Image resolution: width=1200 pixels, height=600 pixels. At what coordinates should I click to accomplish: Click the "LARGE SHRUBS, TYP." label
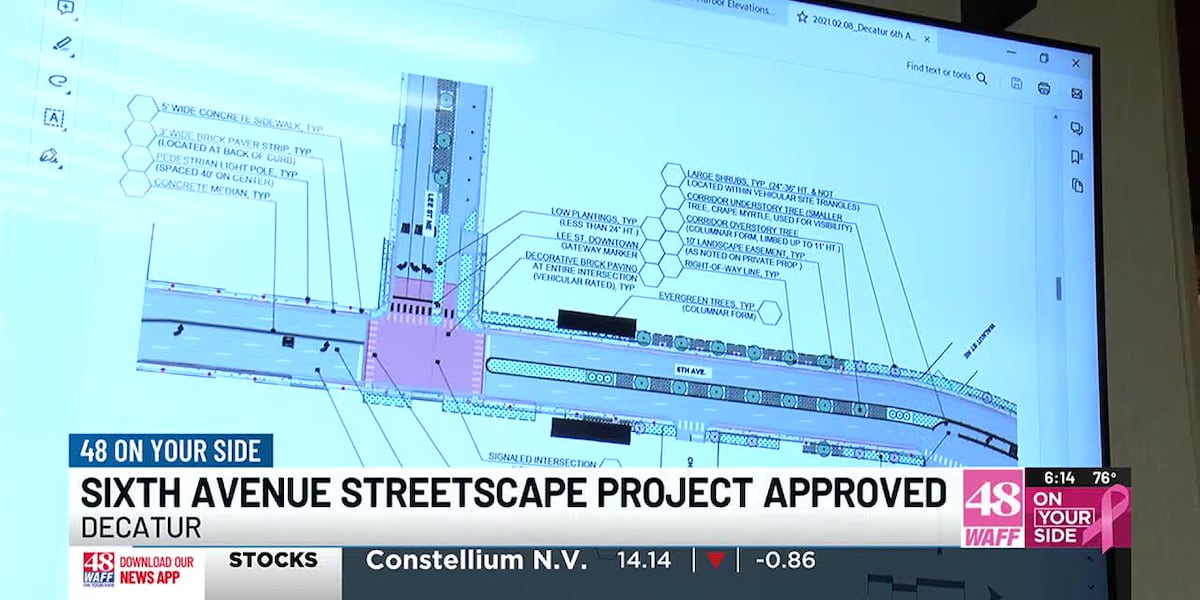click(x=724, y=177)
